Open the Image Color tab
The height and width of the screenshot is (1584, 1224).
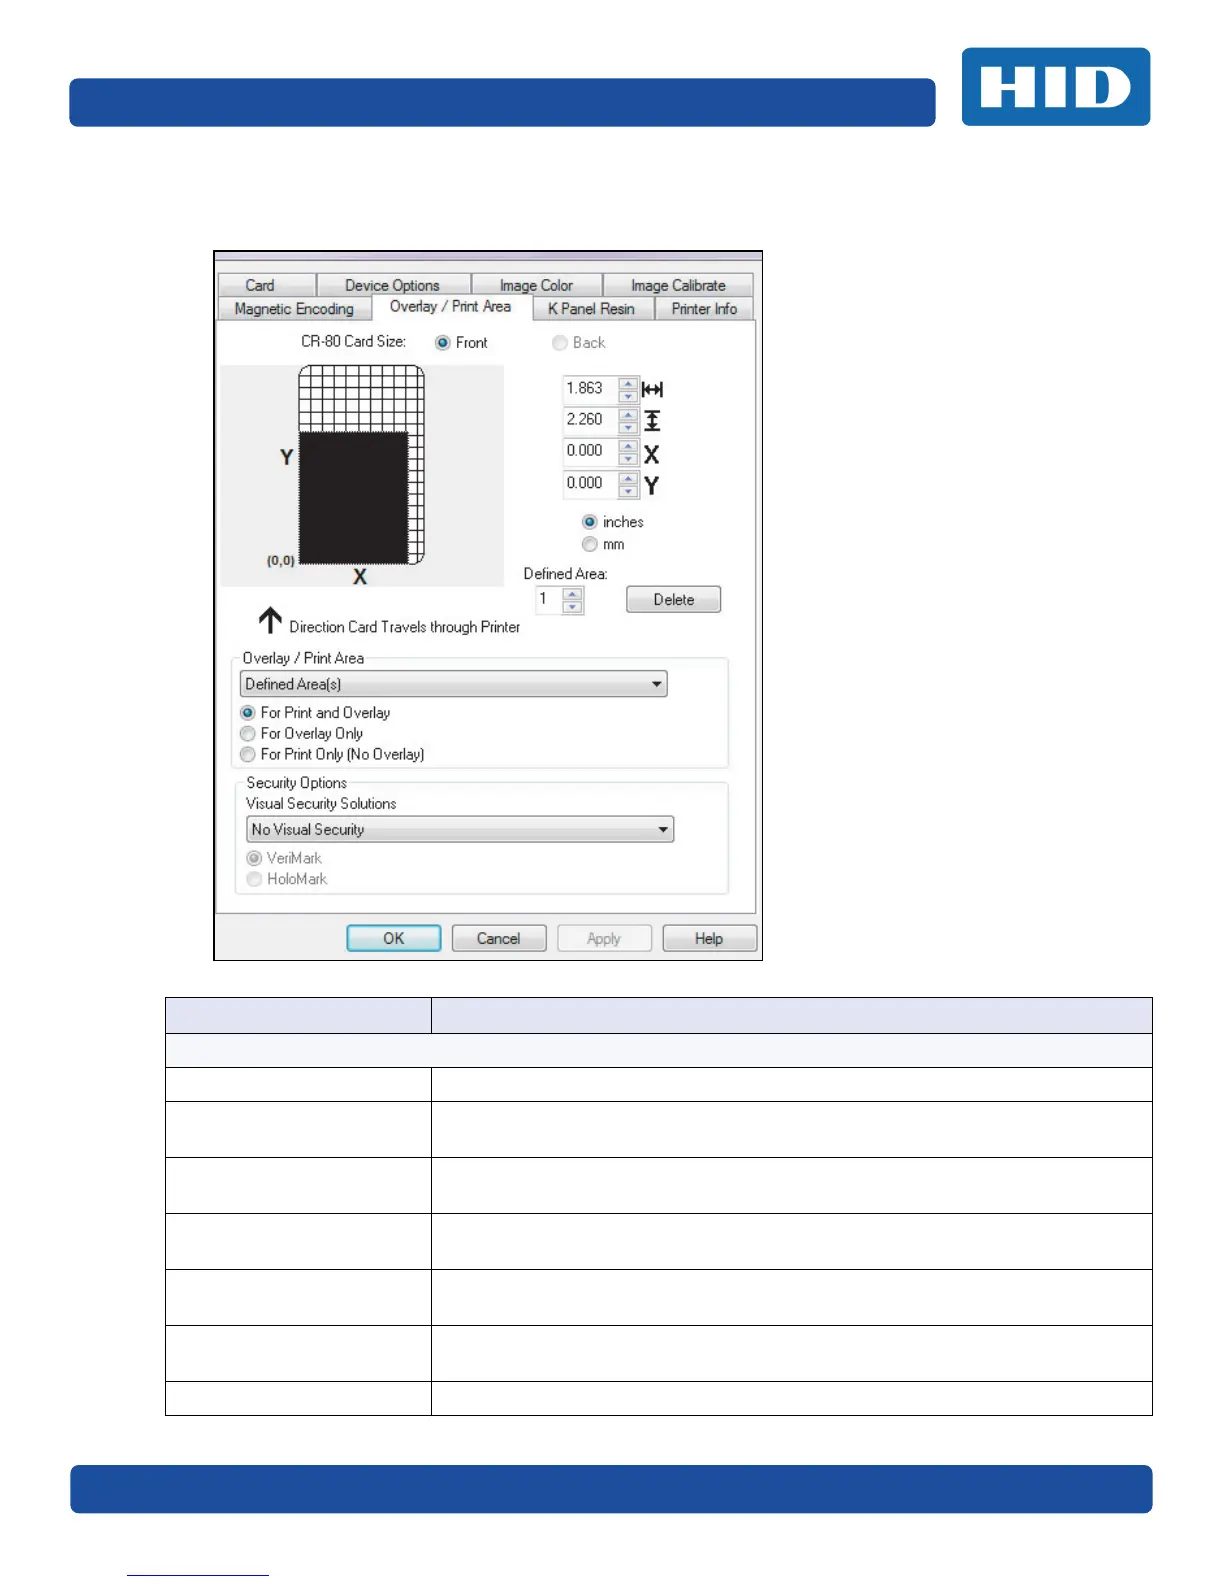[537, 285]
